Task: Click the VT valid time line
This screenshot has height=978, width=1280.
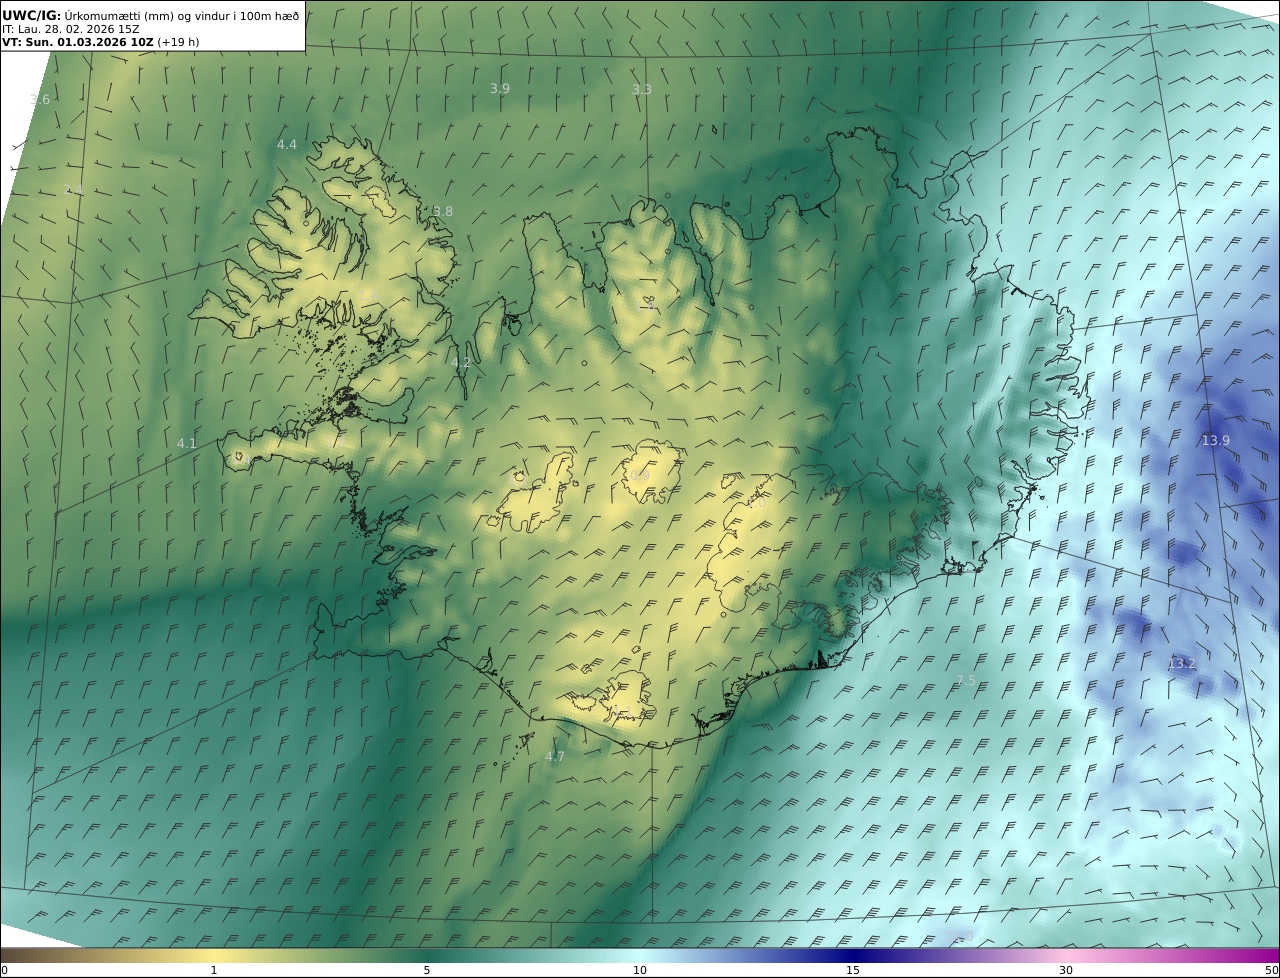Action: pyautogui.click(x=100, y=42)
